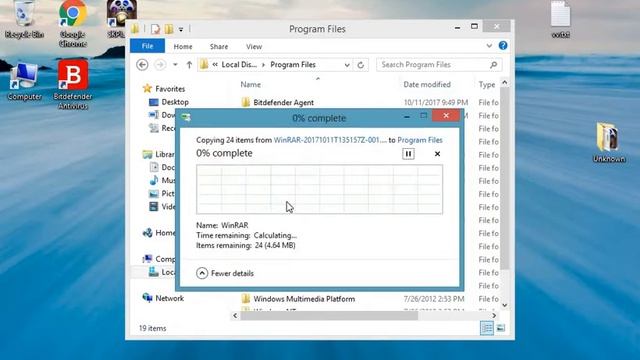Open the Computer desktop shortcut
The height and width of the screenshot is (360, 640).
(24, 82)
